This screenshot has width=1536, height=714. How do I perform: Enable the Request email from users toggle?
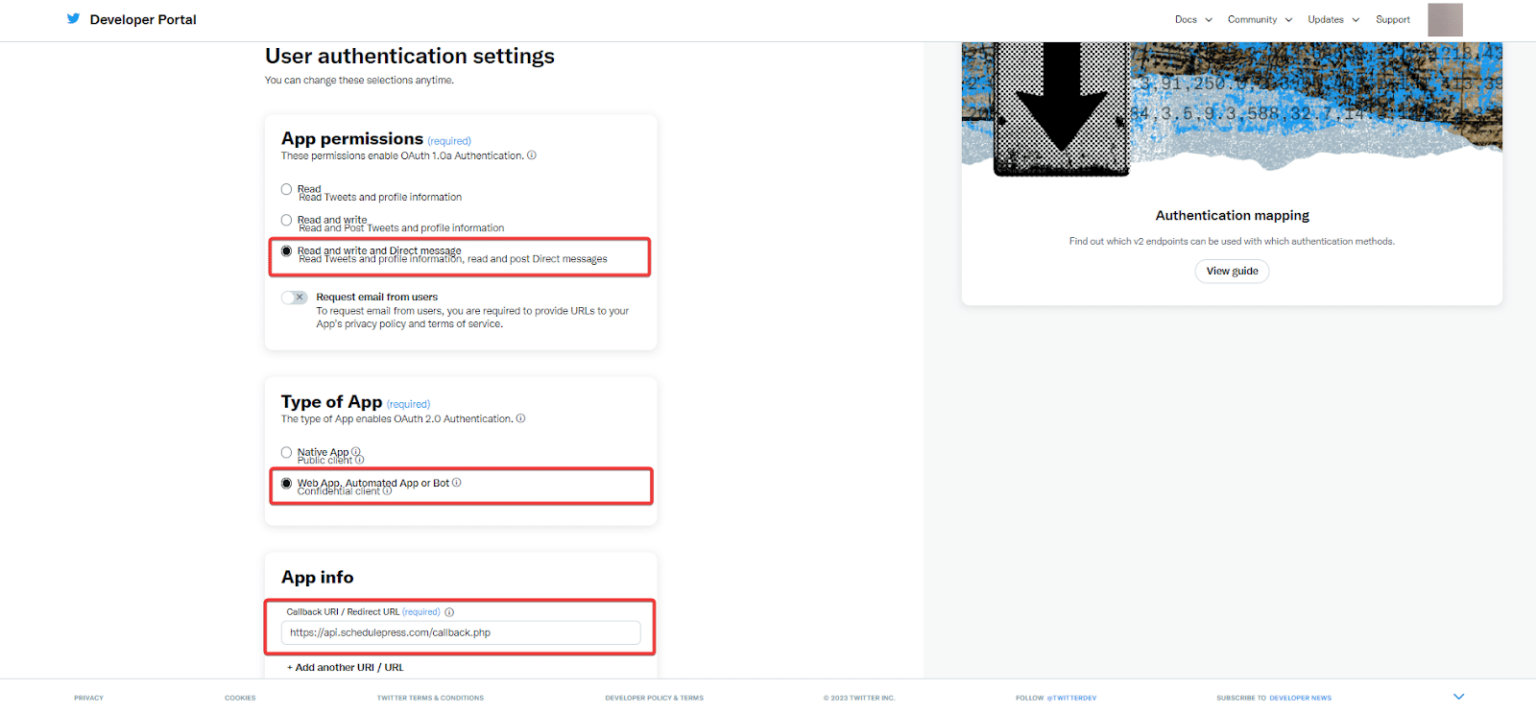tap(295, 297)
